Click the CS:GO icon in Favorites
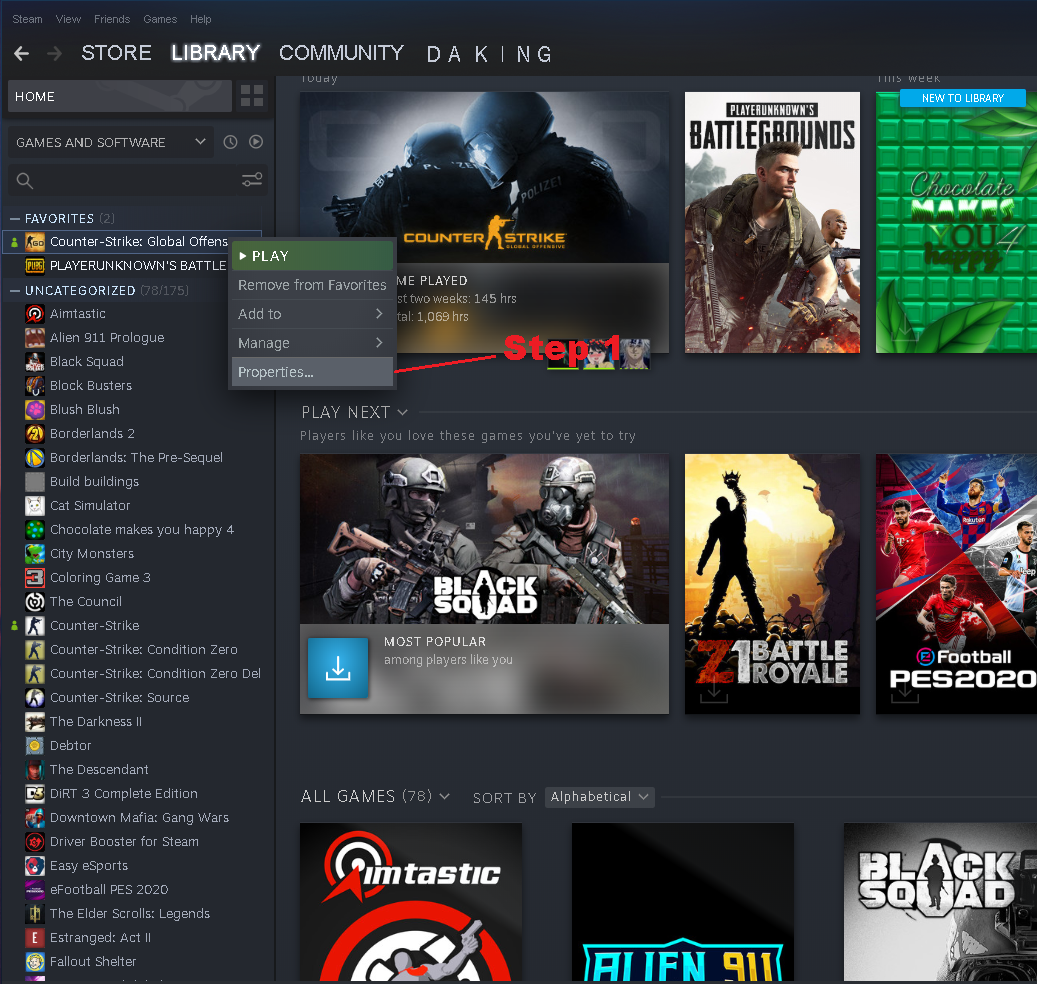The image size is (1037, 984). tap(34, 242)
